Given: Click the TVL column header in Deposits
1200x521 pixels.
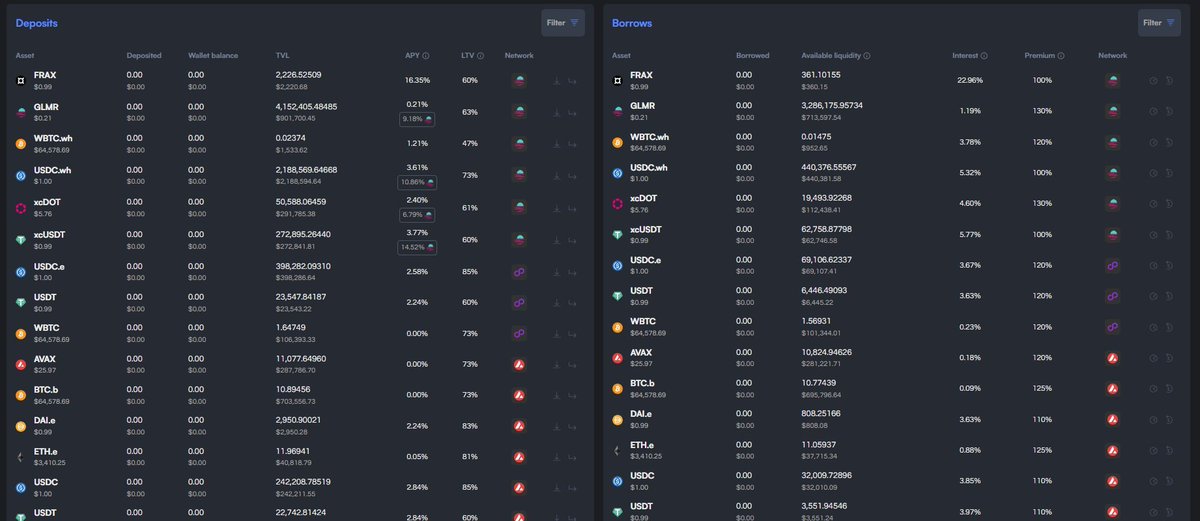Looking at the screenshot, I should (282, 56).
